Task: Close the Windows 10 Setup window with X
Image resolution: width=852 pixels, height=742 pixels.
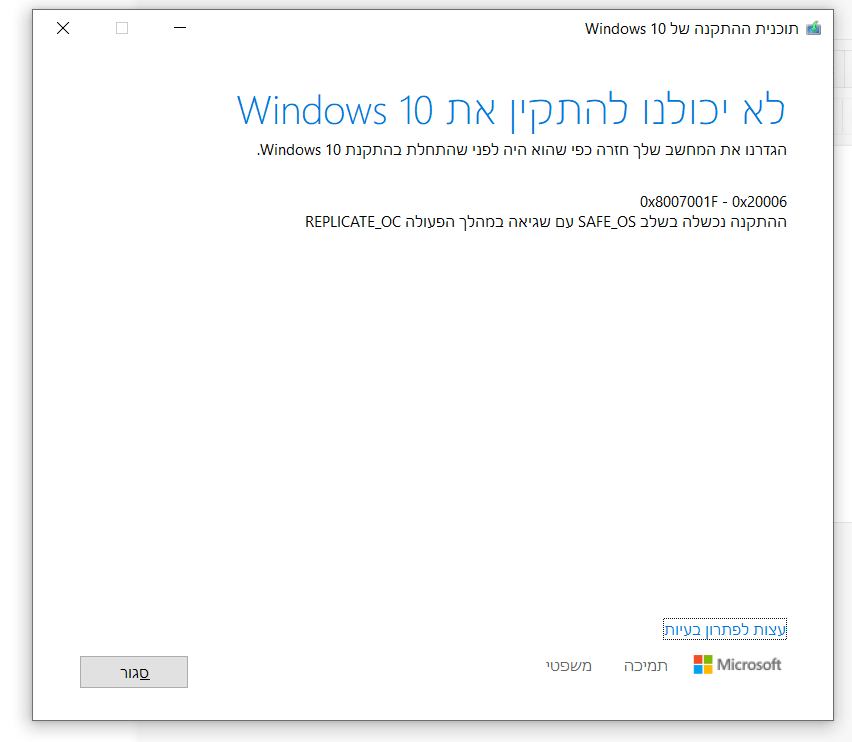Action: tap(63, 28)
